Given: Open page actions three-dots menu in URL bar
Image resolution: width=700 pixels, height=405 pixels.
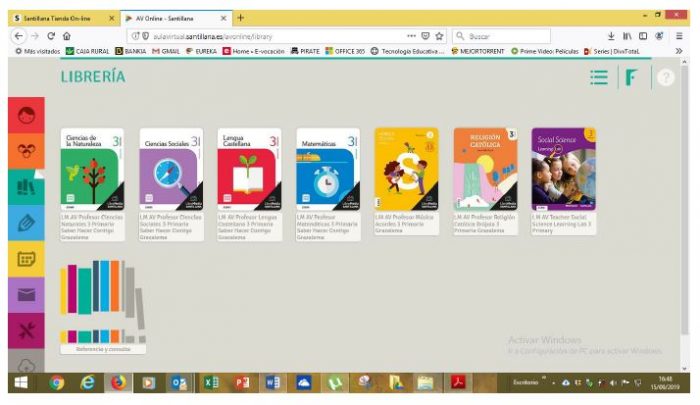Looking at the screenshot, I should pyautogui.click(x=411, y=36).
